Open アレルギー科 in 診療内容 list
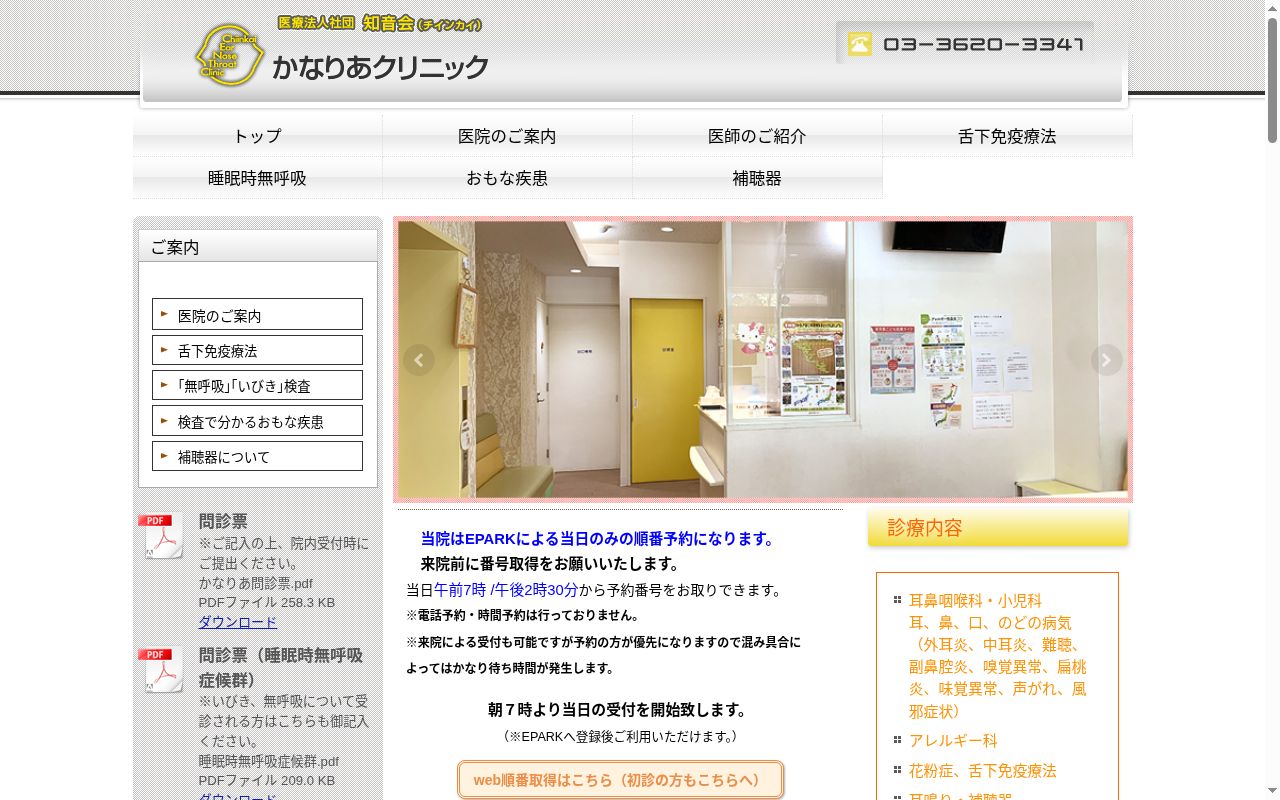Screen dimensions: 1280x800 tap(953, 741)
